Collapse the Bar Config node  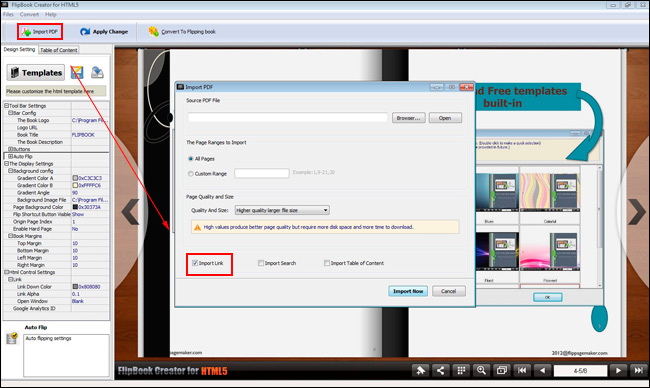click(x=11, y=113)
